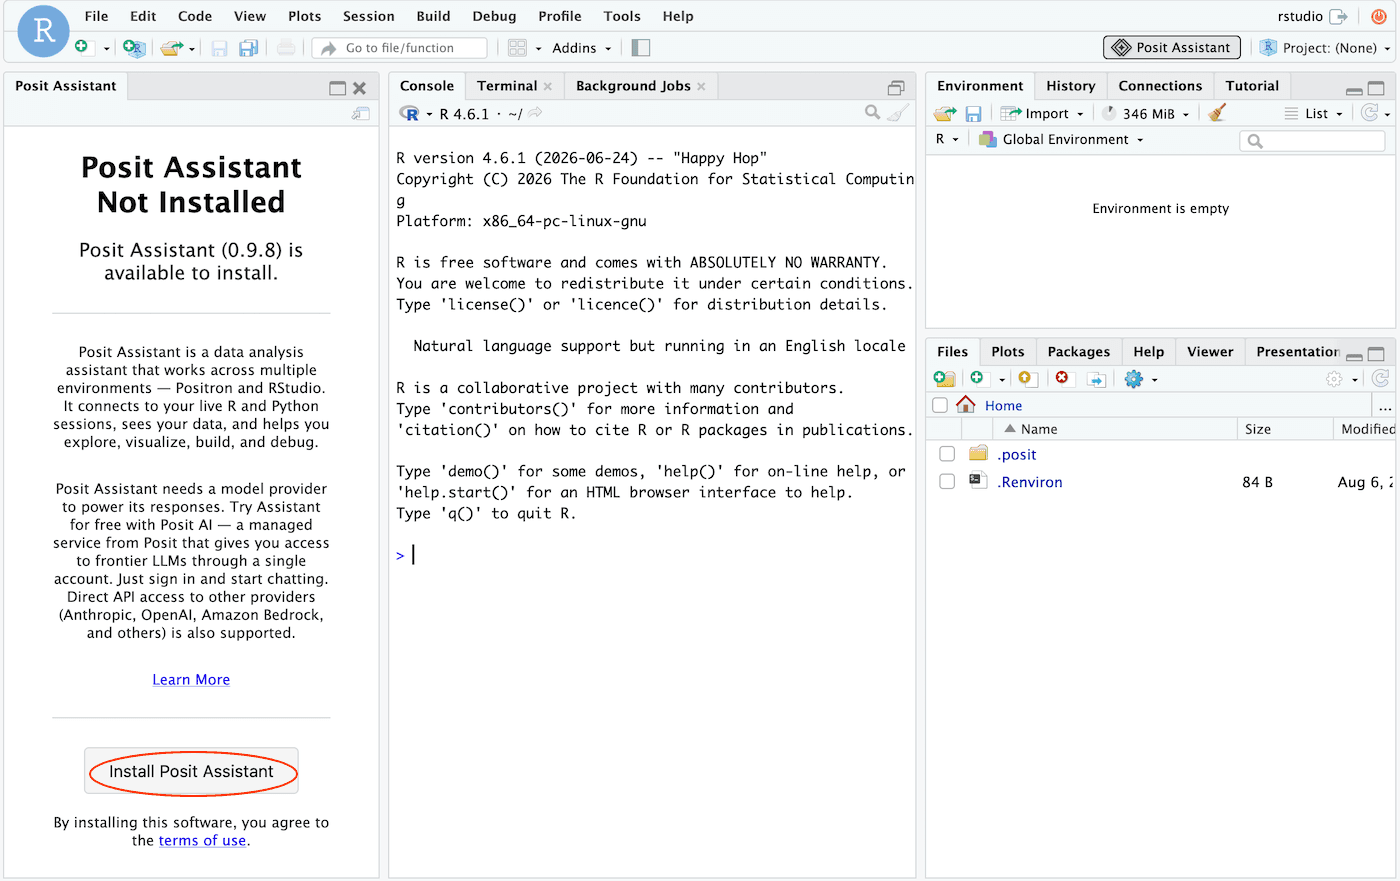
Task: Open the New File dropdown arrow in main toolbar
Action: [x=107, y=48]
